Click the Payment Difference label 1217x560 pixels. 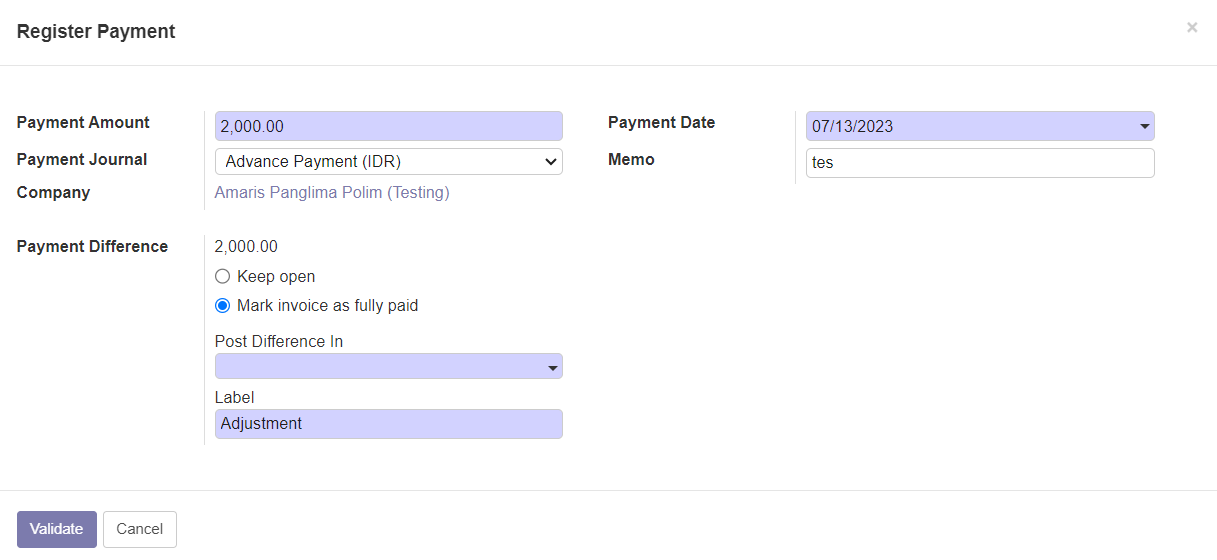point(92,247)
